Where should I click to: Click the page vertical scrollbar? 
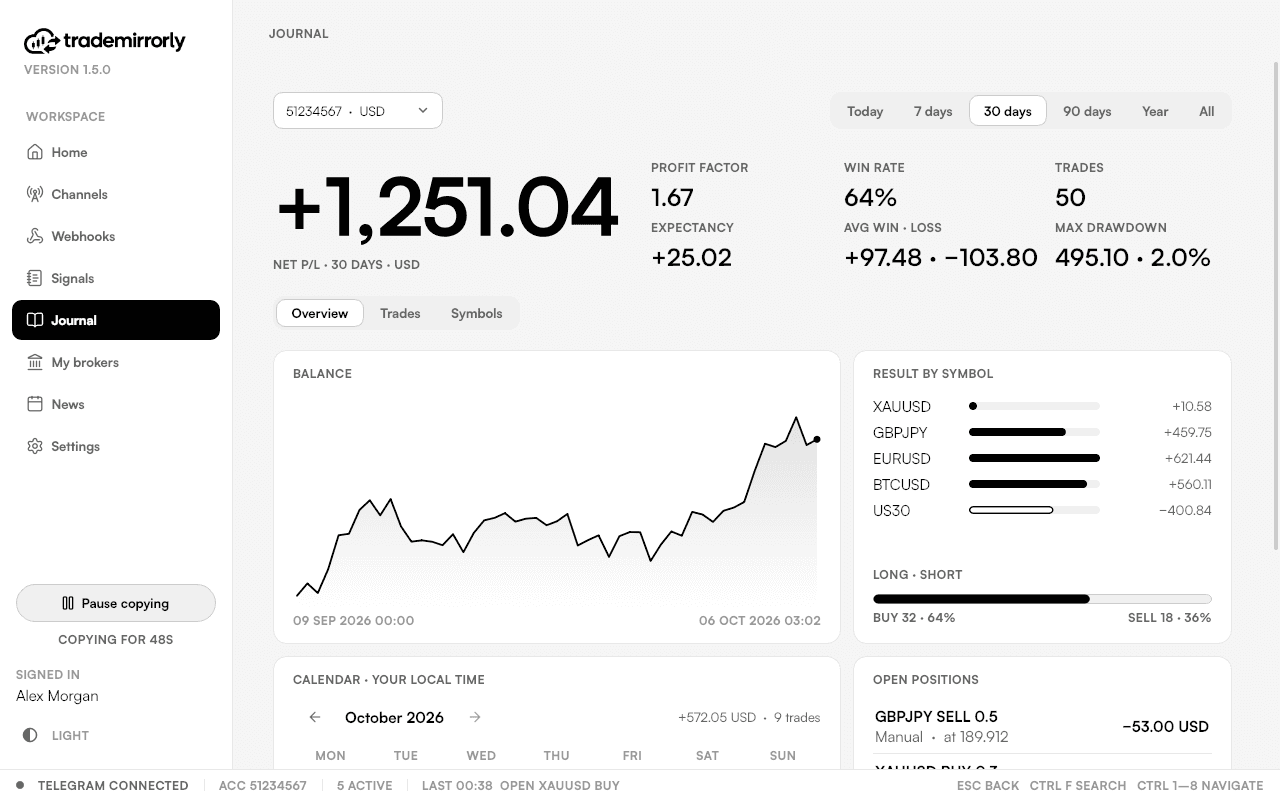click(1275, 305)
